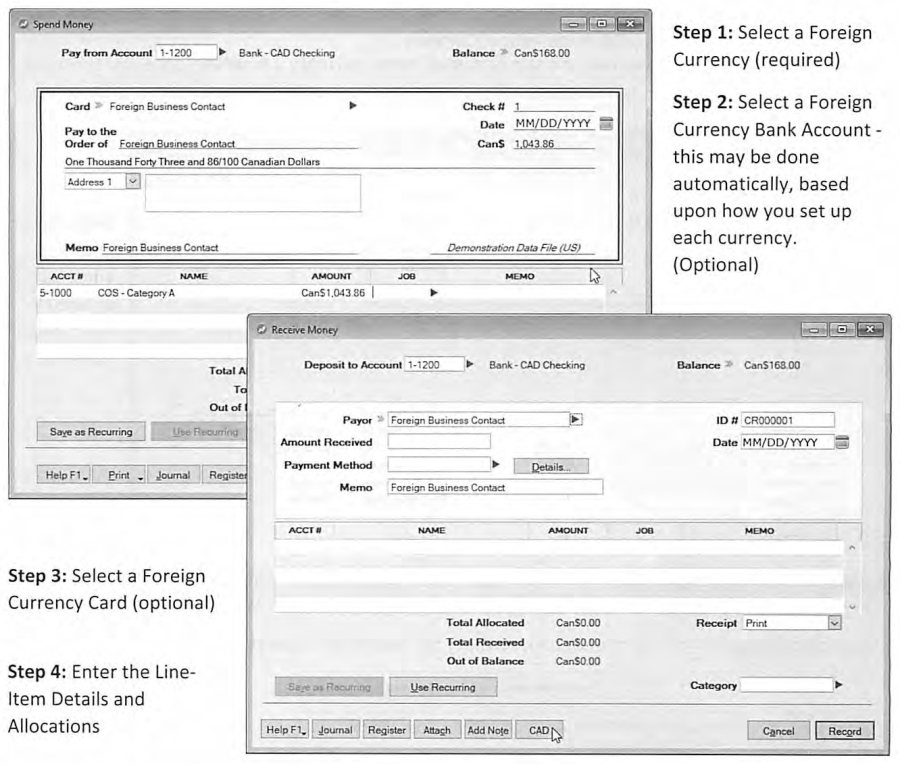This screenshot has width=900, height=764.
Task: Open account lookup arrow beside Deposit to Account
Action: [470, 364]
